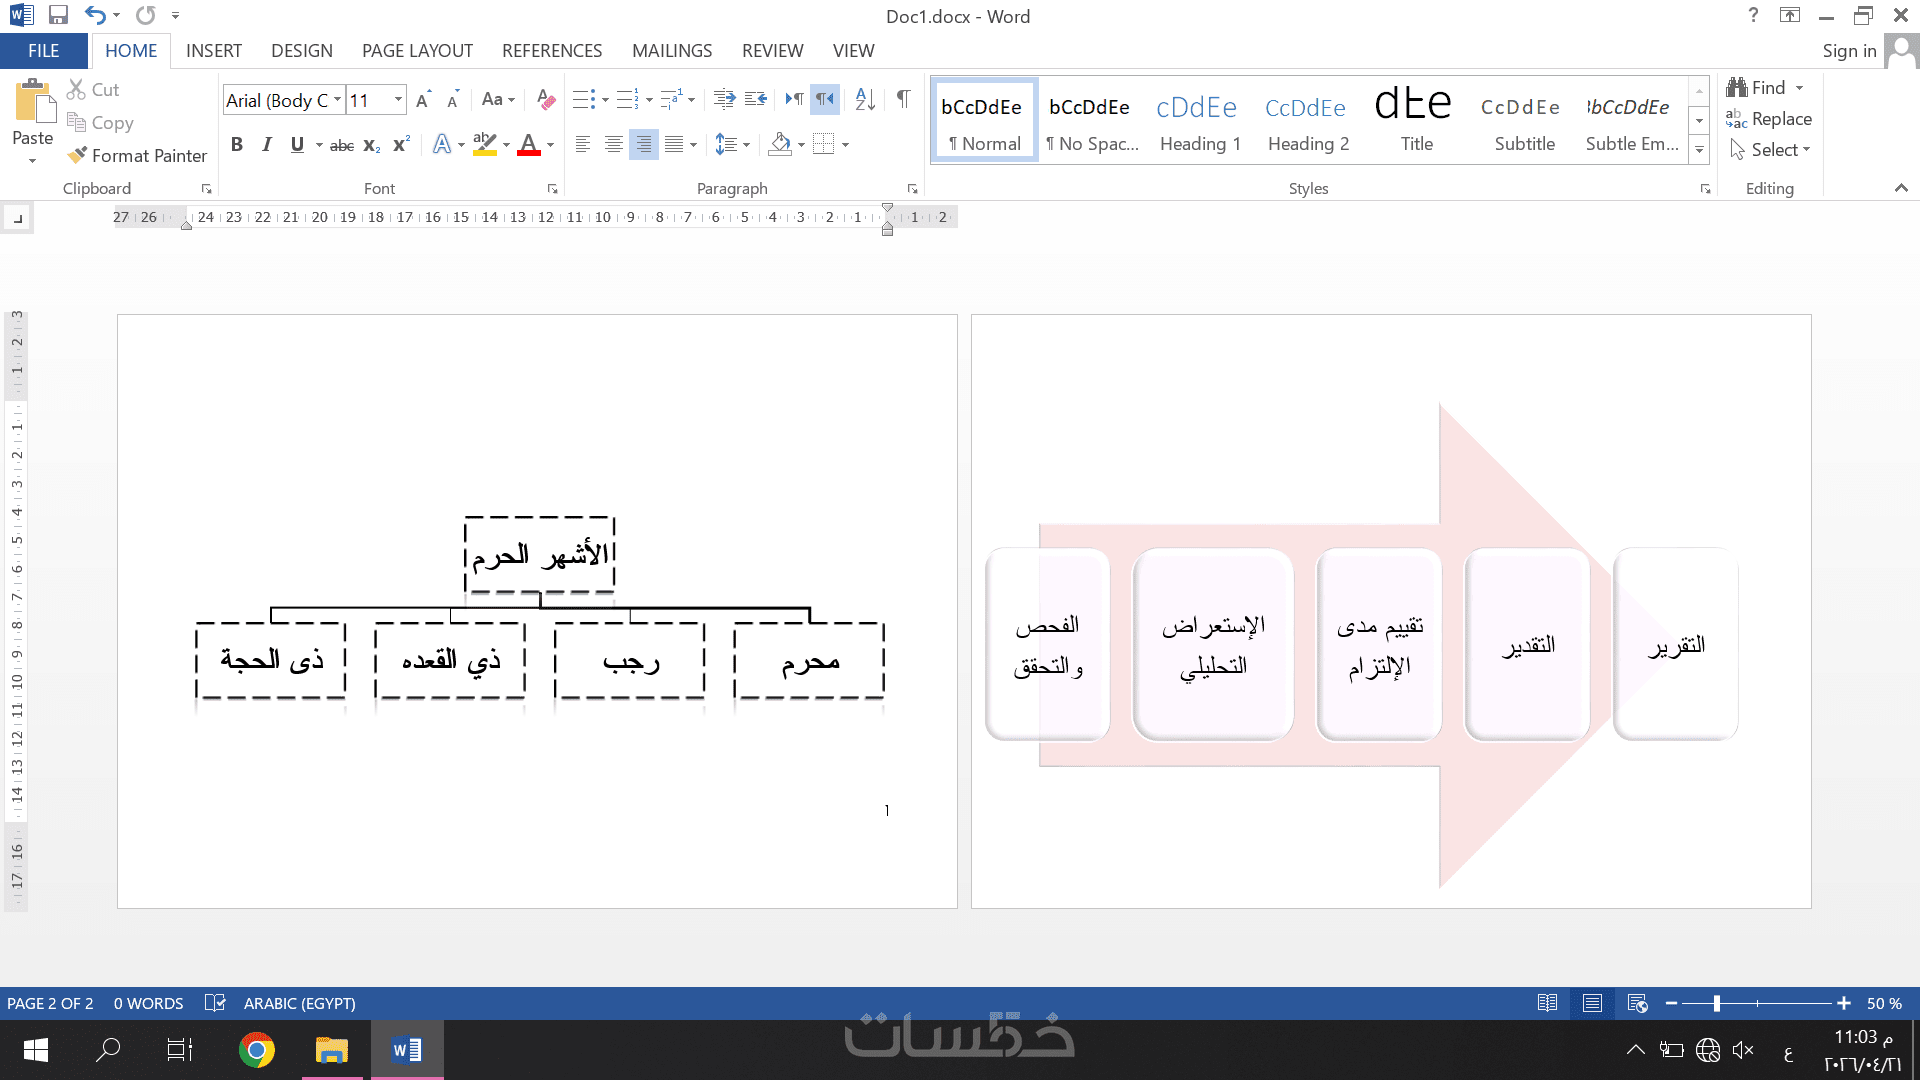The image size is (1920, 1080).
Task: Click the Replace button
Action: click(x=1769, y=119)
